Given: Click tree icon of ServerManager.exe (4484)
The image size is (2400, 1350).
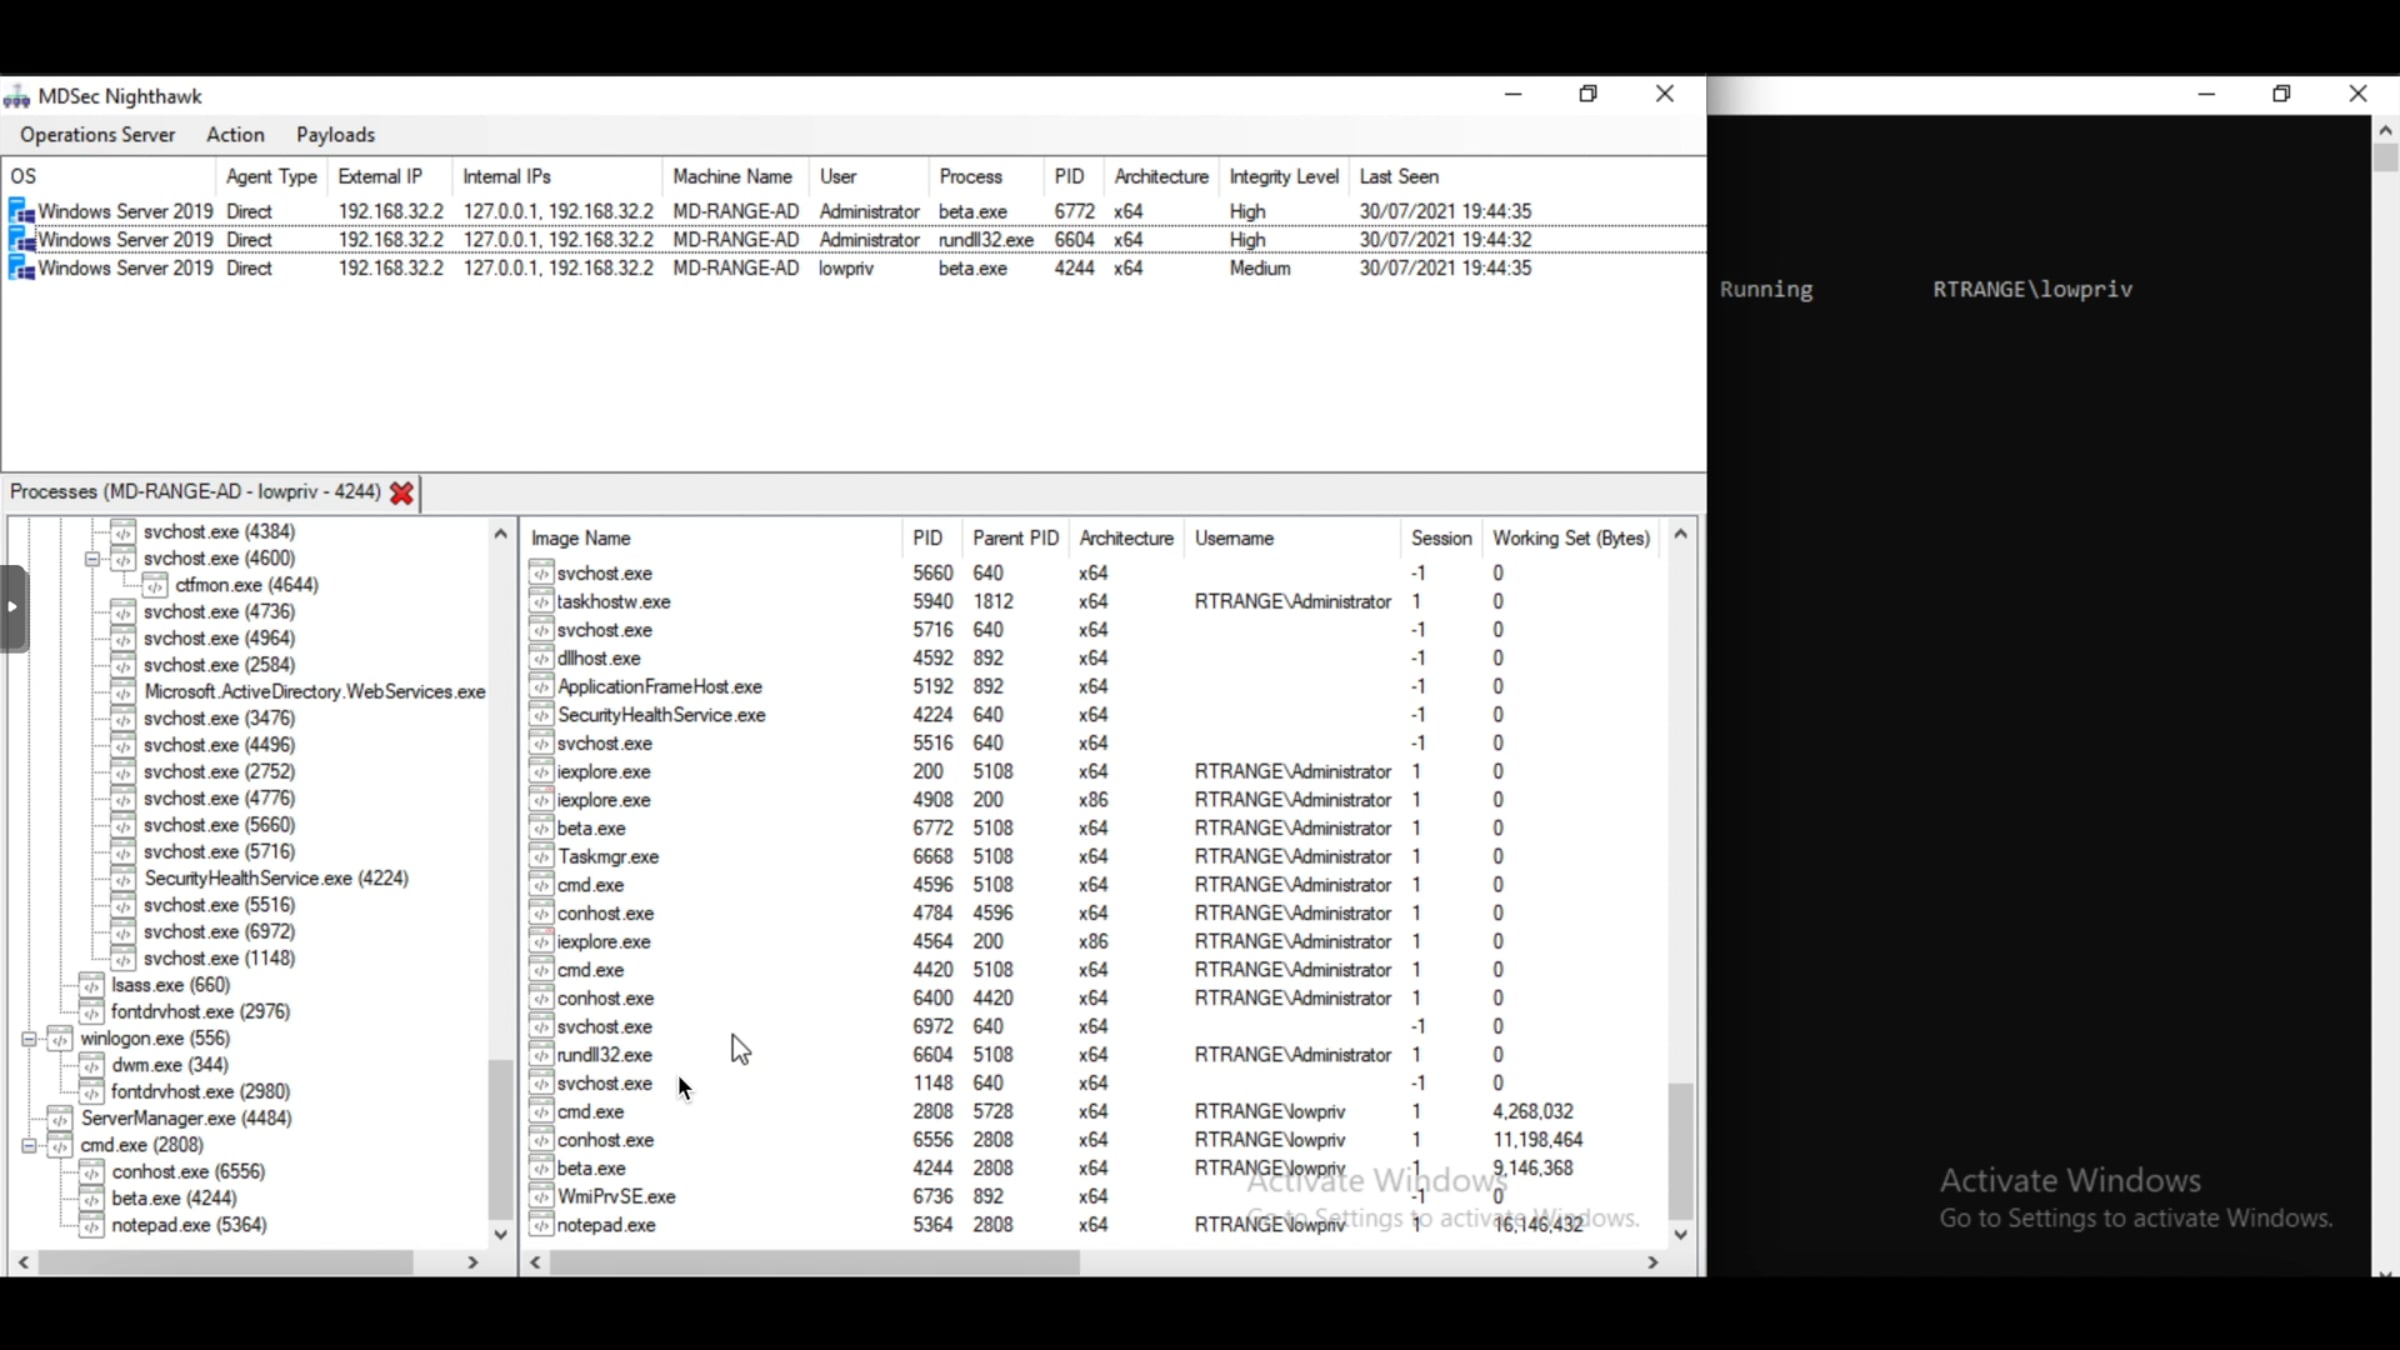Looking at the screenshot, I should click(59, 1119).
